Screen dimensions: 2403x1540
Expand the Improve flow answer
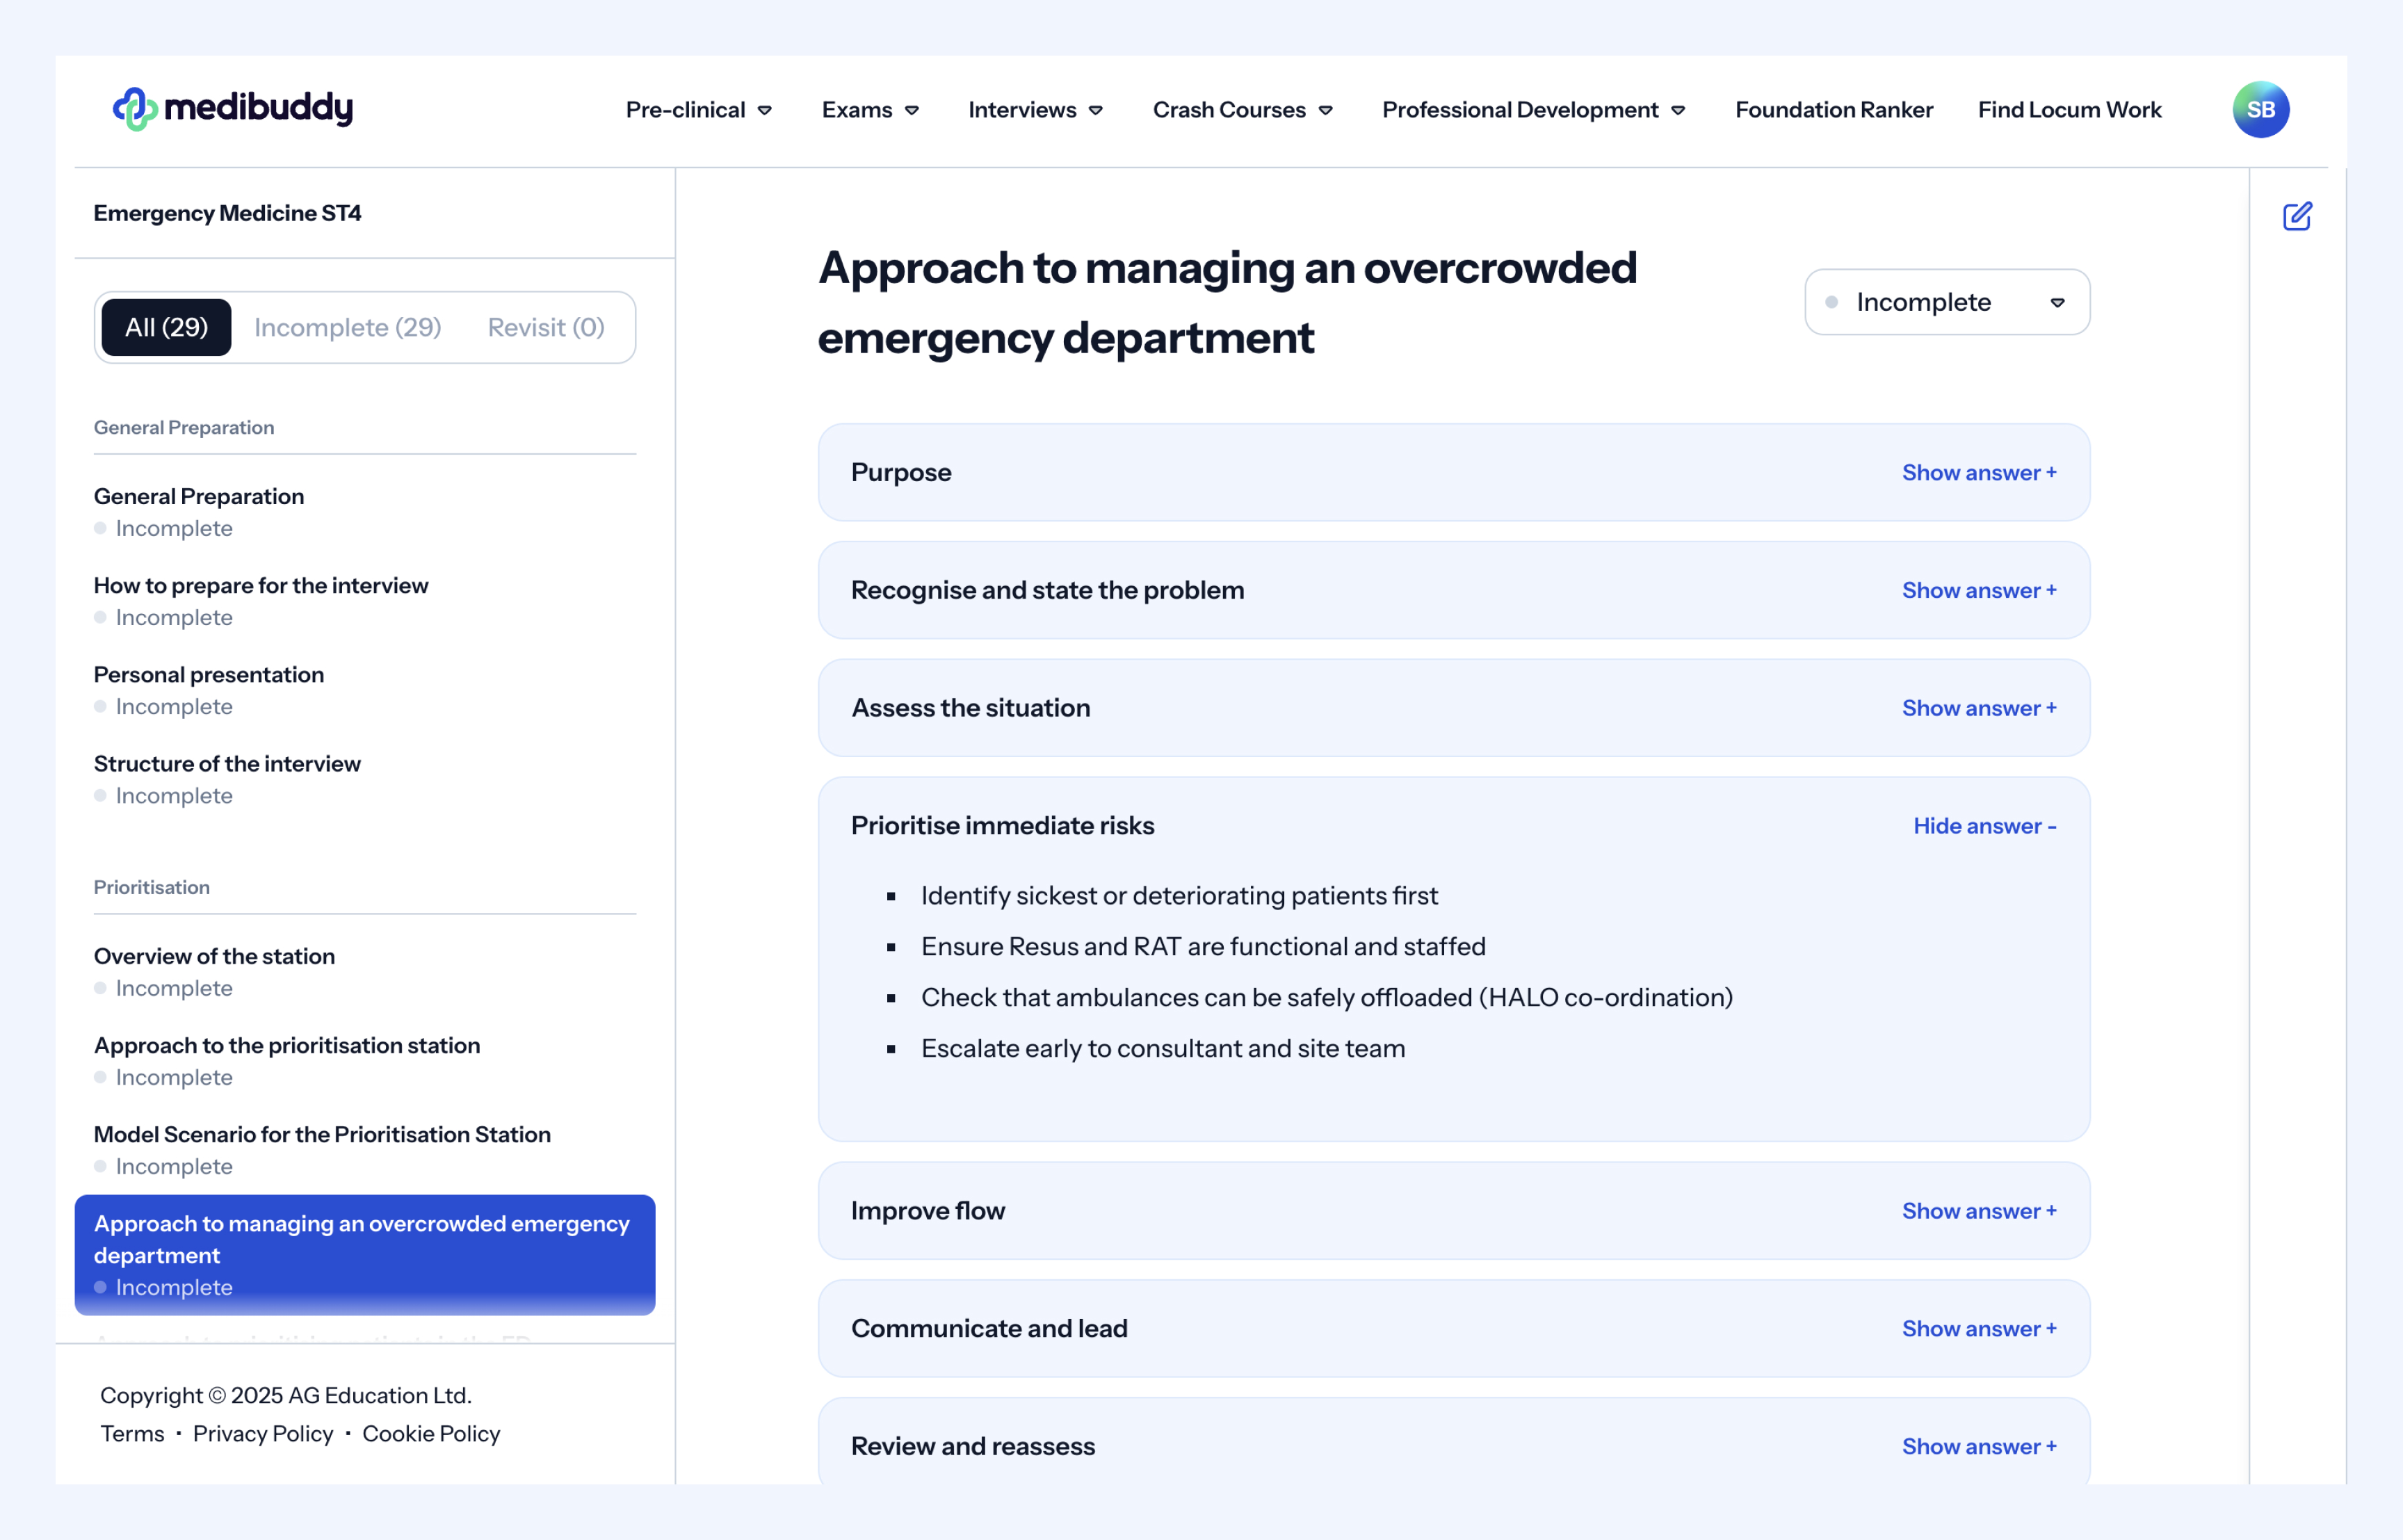(1978, 1211)
